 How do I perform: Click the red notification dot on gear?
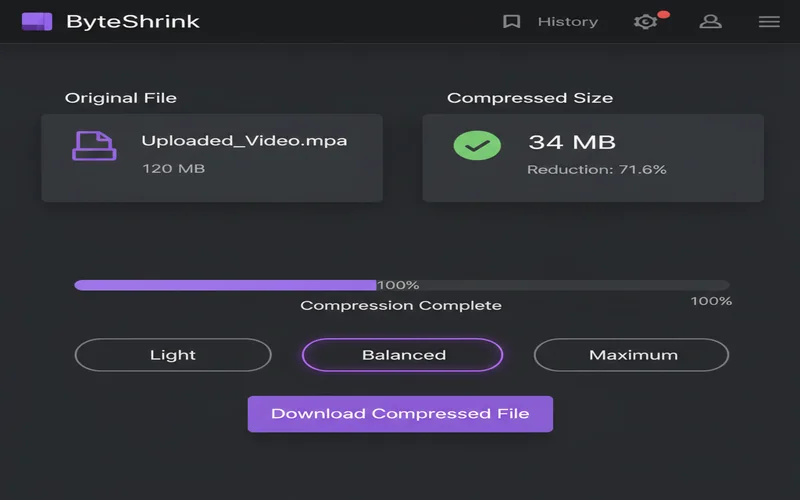pos(663,14)
